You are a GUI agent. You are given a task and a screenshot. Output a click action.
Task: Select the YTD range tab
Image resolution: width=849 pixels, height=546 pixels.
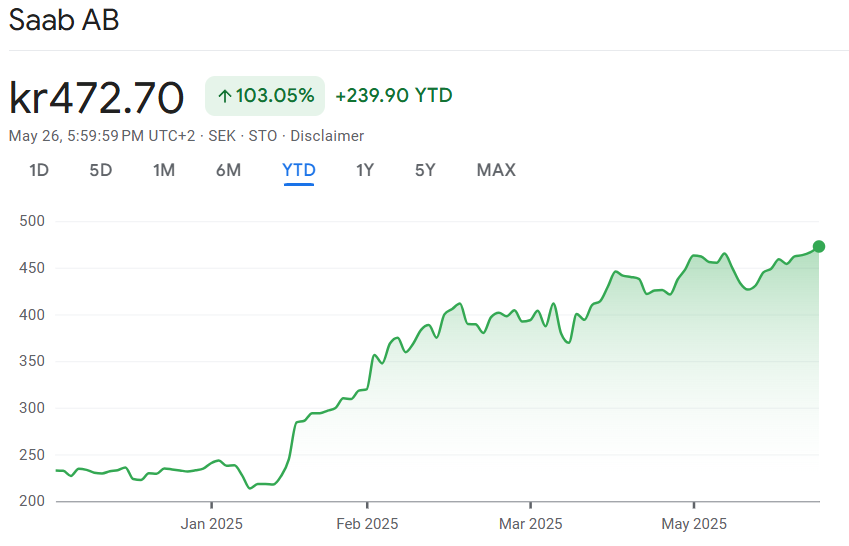point(299,170)
